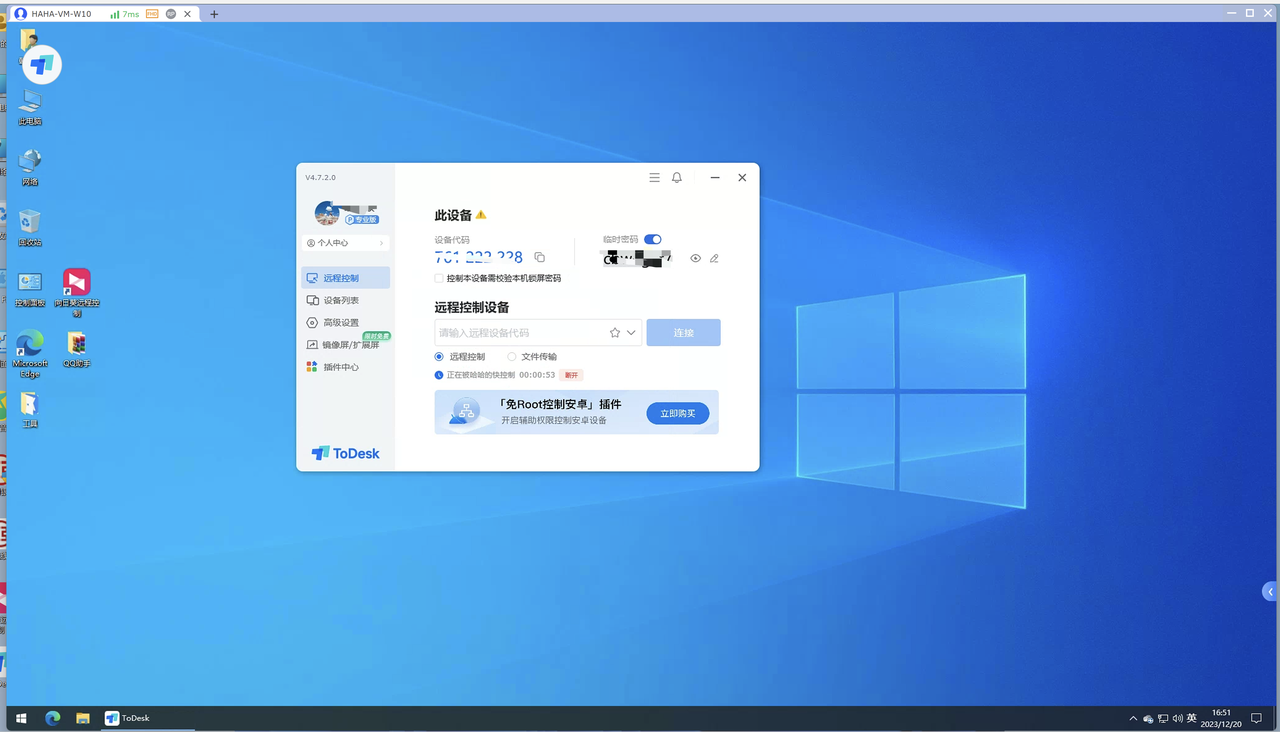Click the 7ms latency indicator

click(x=125, y=14)
